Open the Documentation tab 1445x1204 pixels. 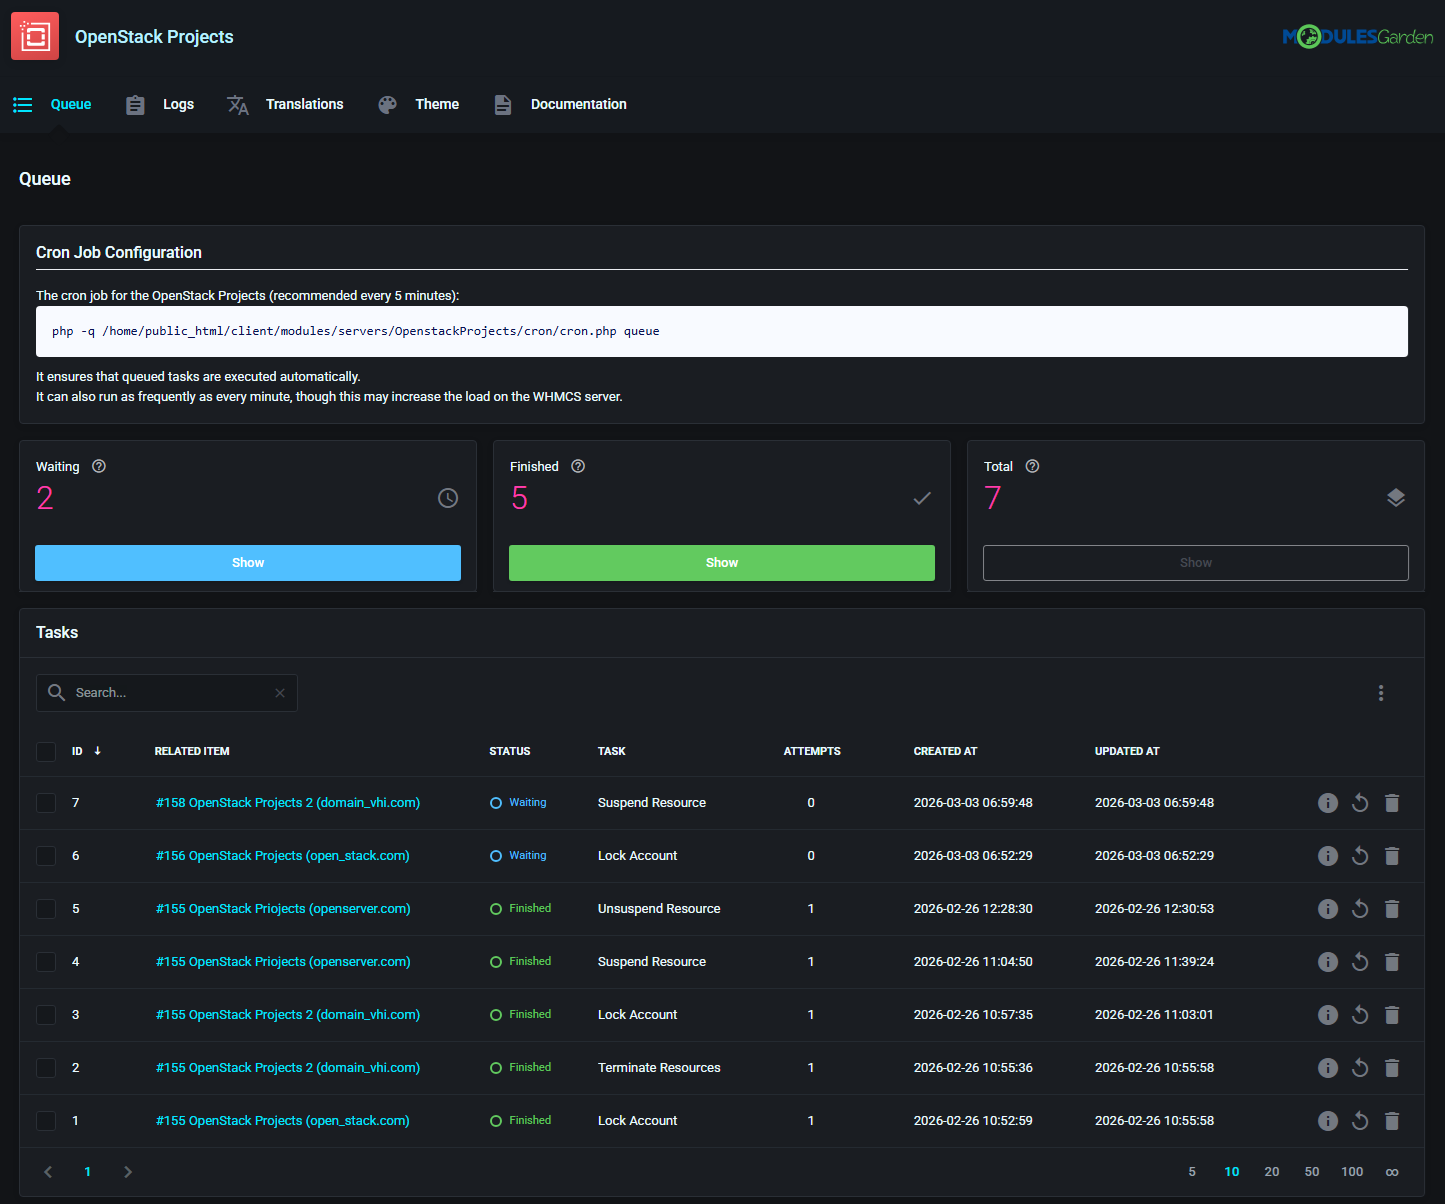click(560, 104)
